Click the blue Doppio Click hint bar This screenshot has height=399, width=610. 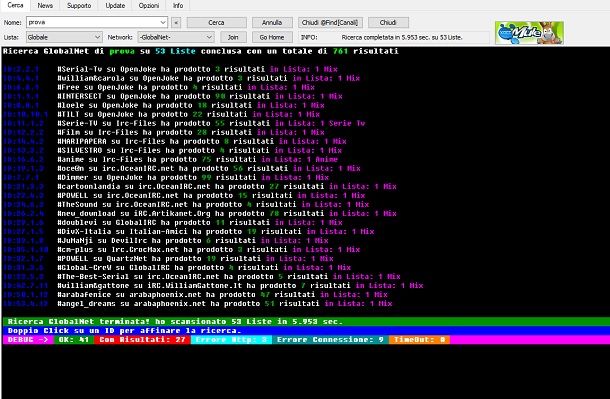tap(306, 331)
